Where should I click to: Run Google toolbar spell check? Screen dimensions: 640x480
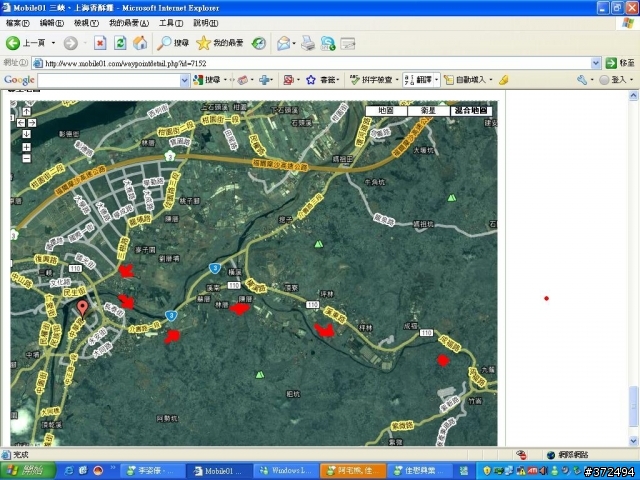pos(371,80)
